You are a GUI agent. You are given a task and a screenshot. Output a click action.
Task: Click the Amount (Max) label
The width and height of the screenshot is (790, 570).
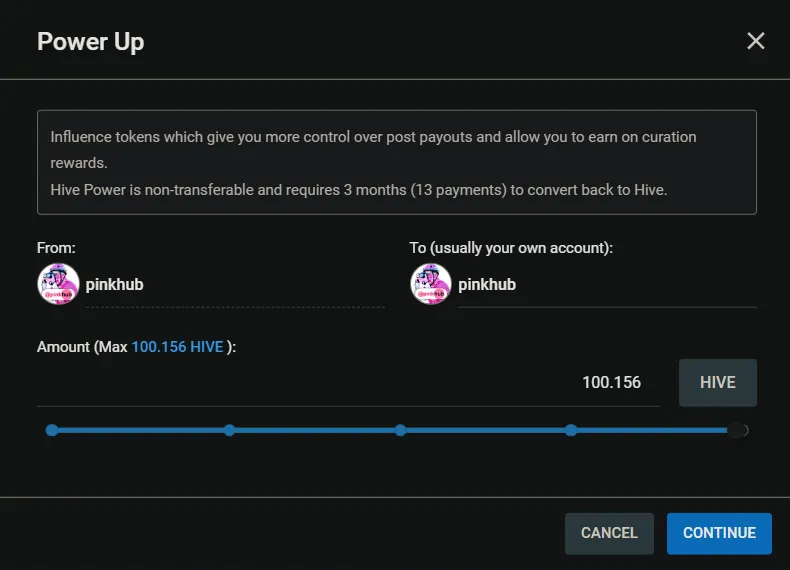click(137, 347)
